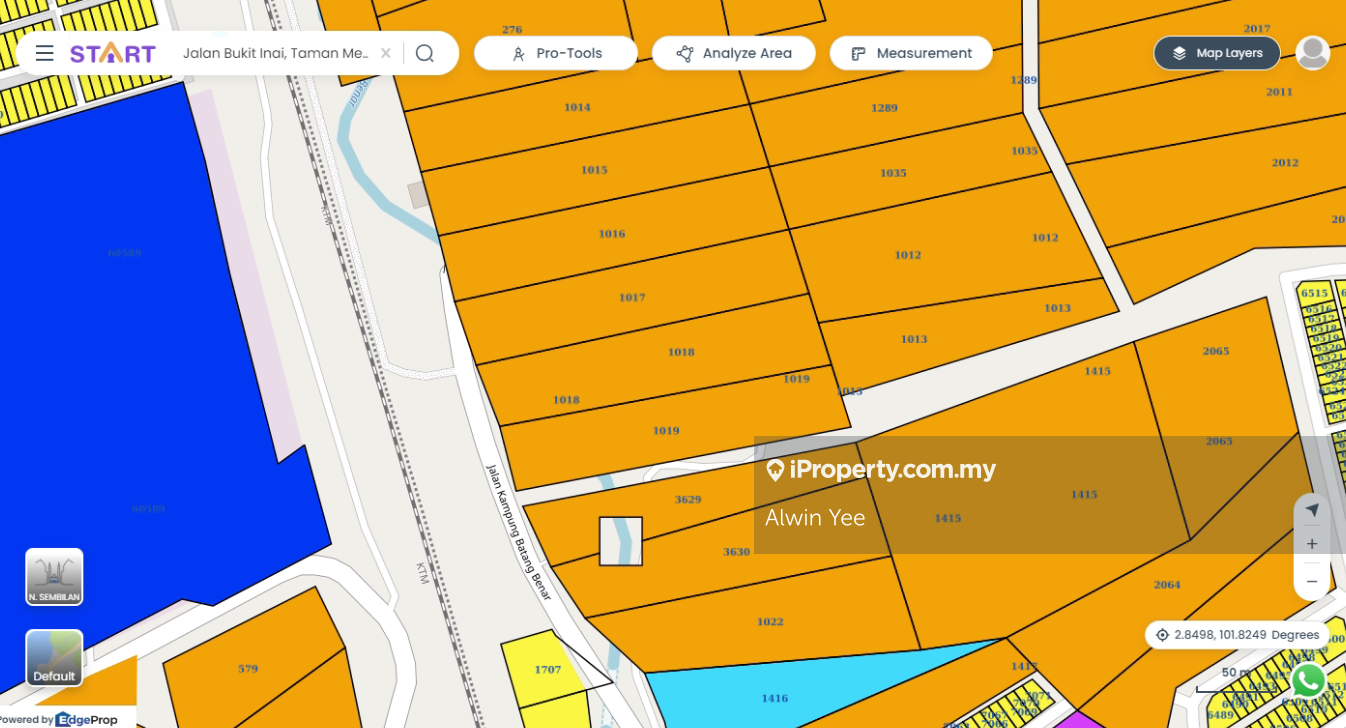This screenshot has width=1346, height=728.
Task: Expand the Map Layers panel
Action: 1216,53
